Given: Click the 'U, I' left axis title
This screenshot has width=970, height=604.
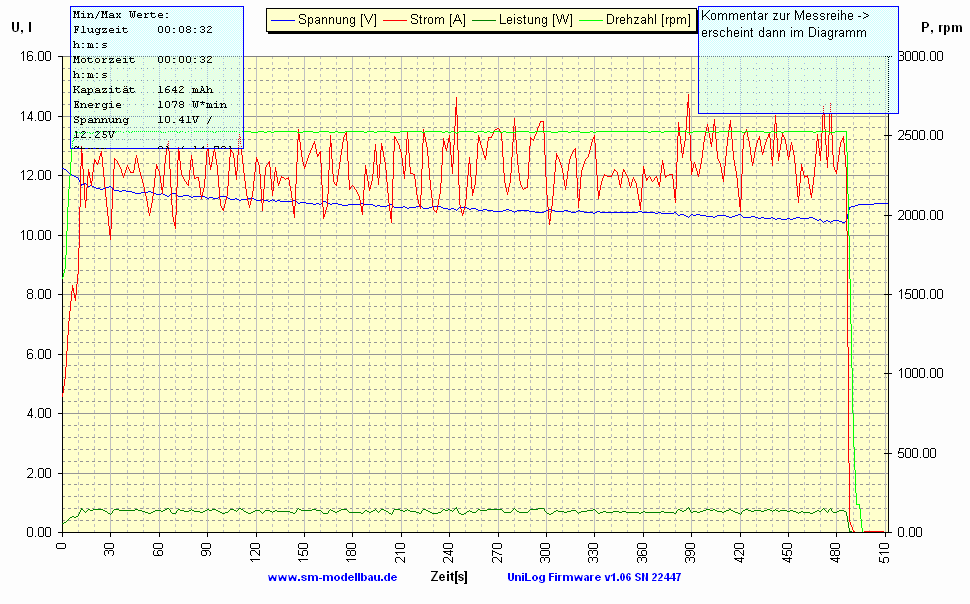Looking at the screenshot, I should 24,27.
